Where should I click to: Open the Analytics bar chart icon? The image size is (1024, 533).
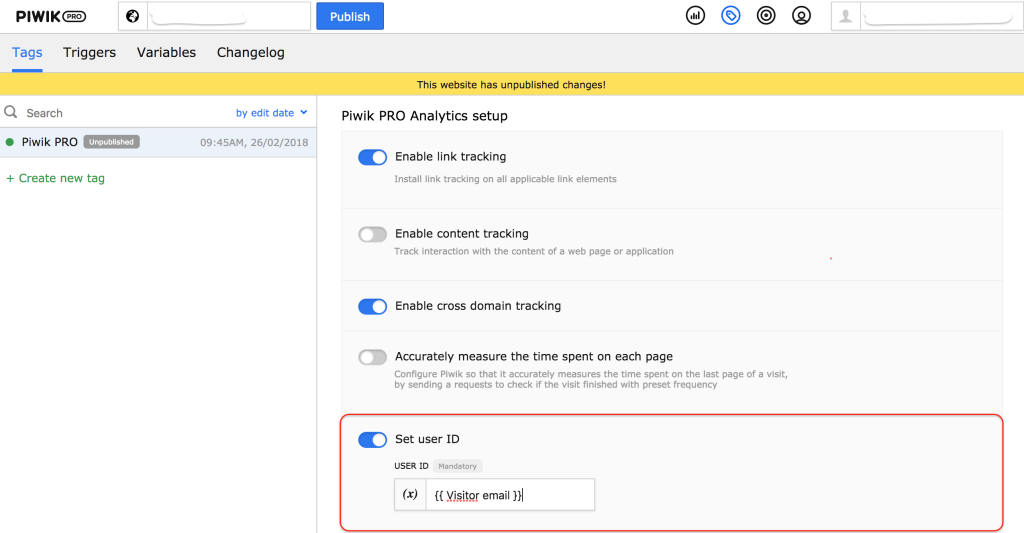click(x=695, y=16)
